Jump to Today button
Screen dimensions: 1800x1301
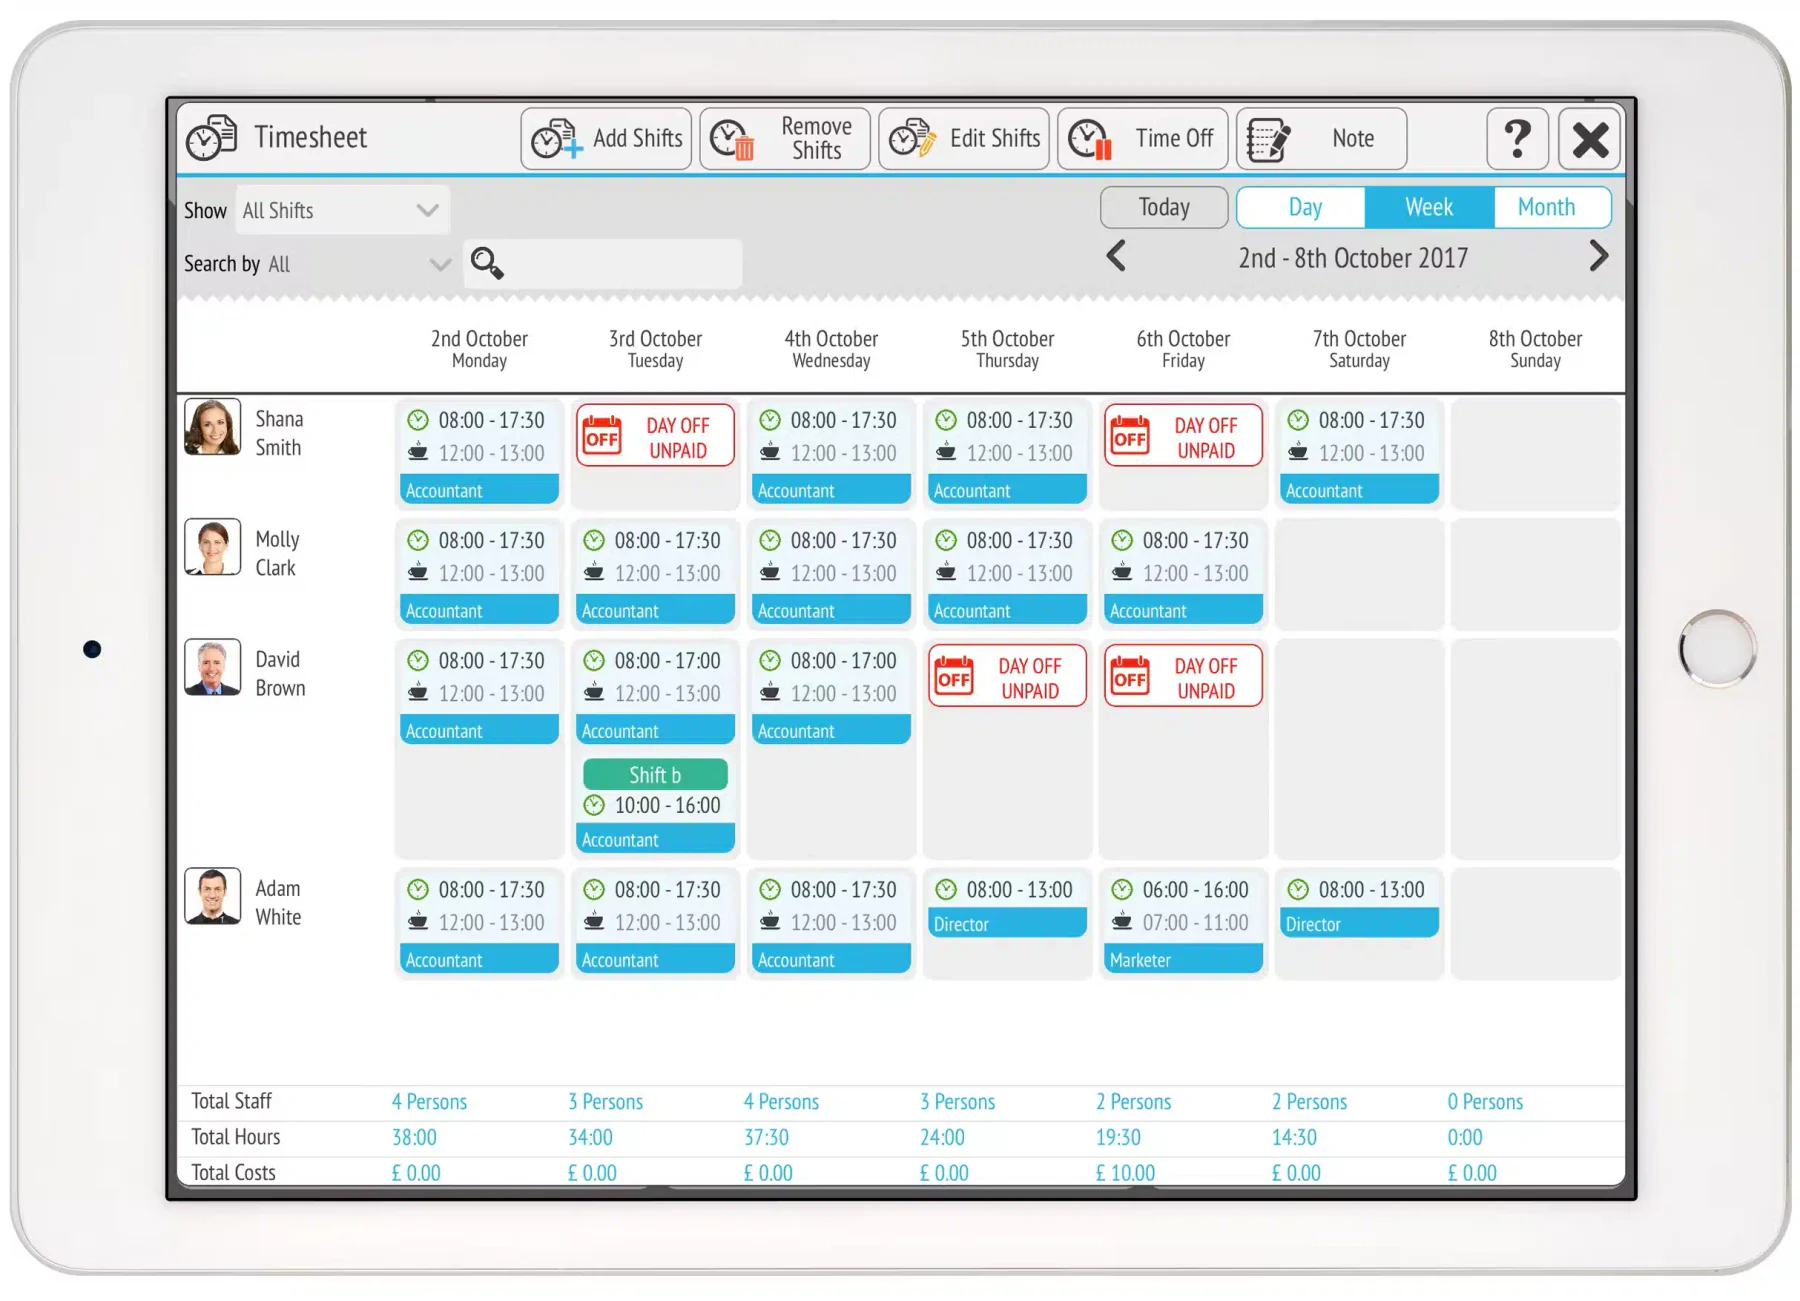coord(1164,207)
